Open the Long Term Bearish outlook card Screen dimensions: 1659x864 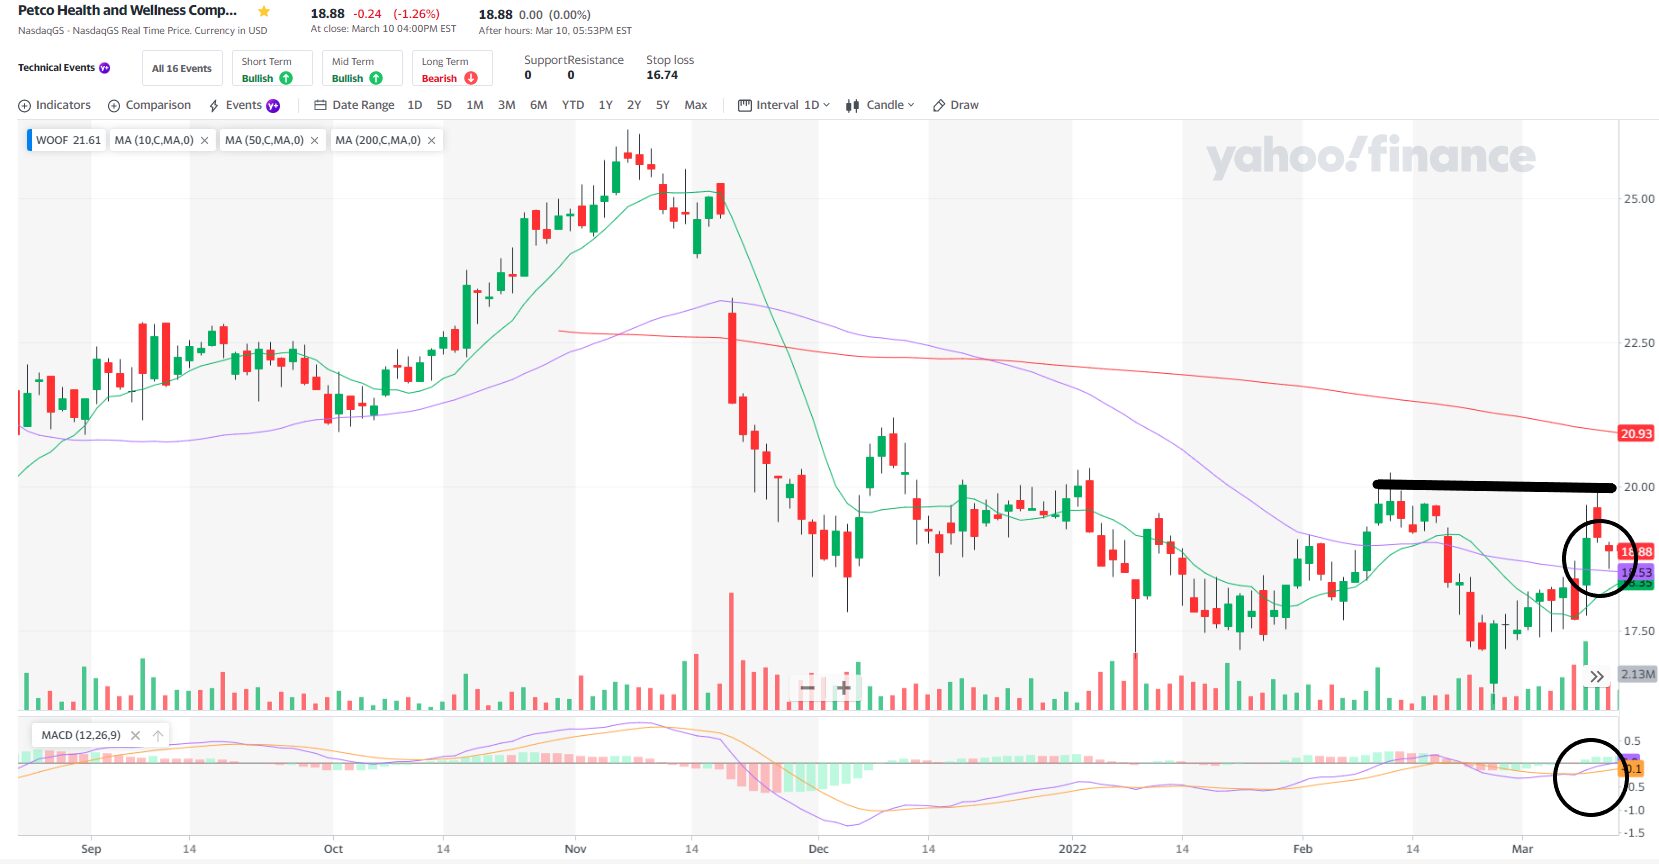pyautogui.click(x=452, y=68)
